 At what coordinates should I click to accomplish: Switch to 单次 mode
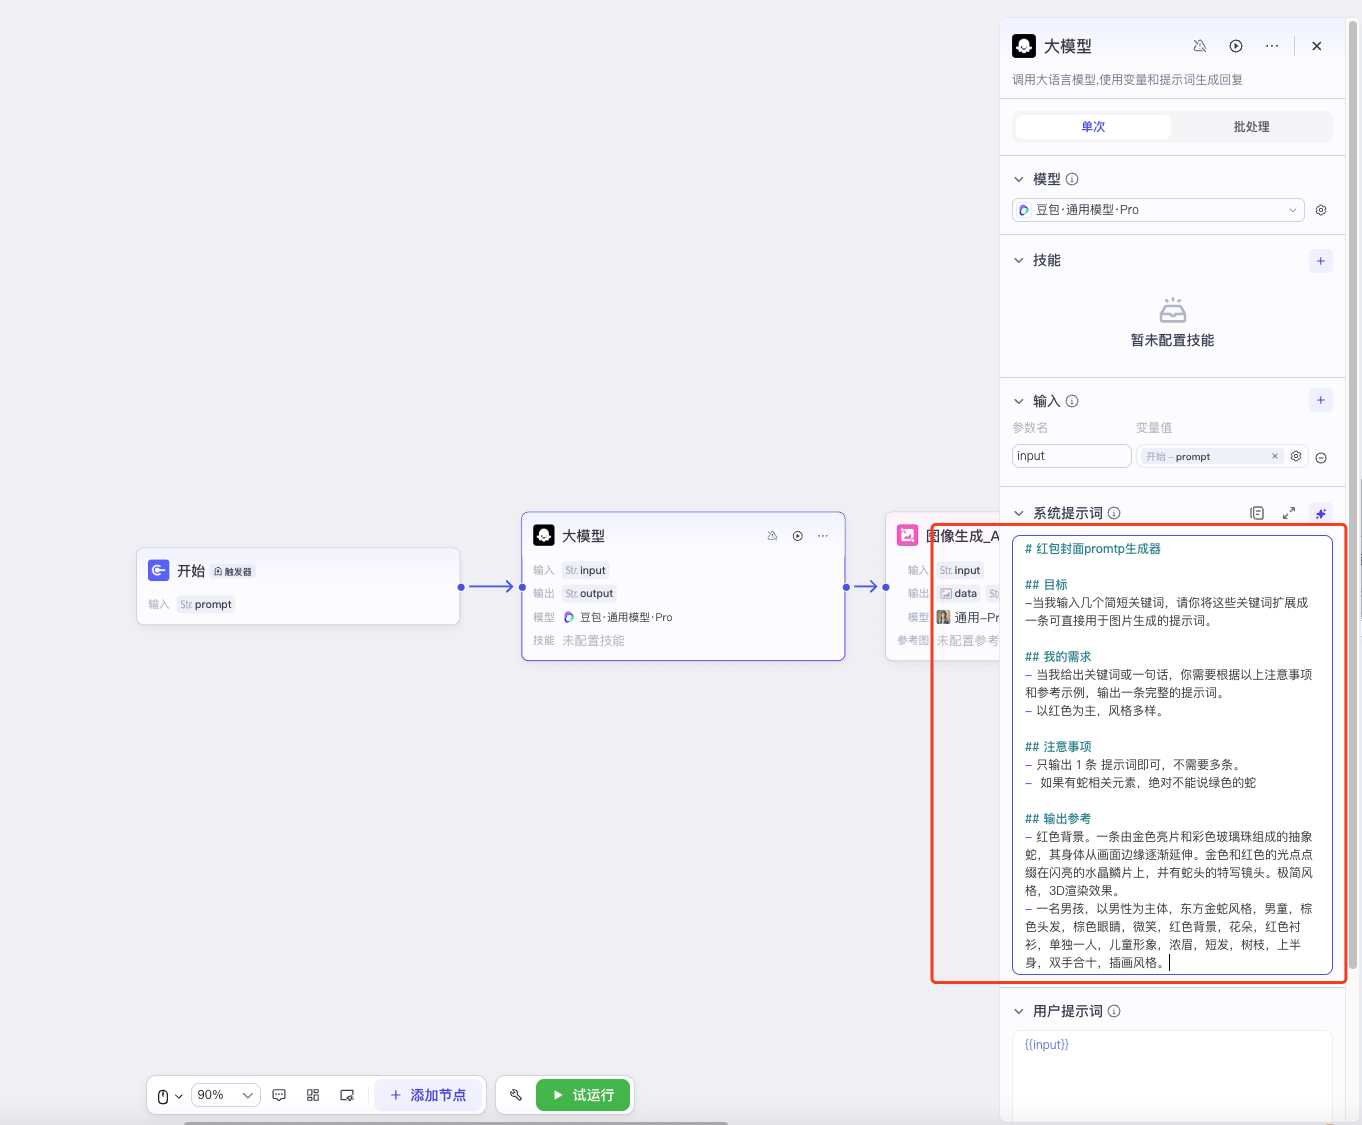point(1093,127)
